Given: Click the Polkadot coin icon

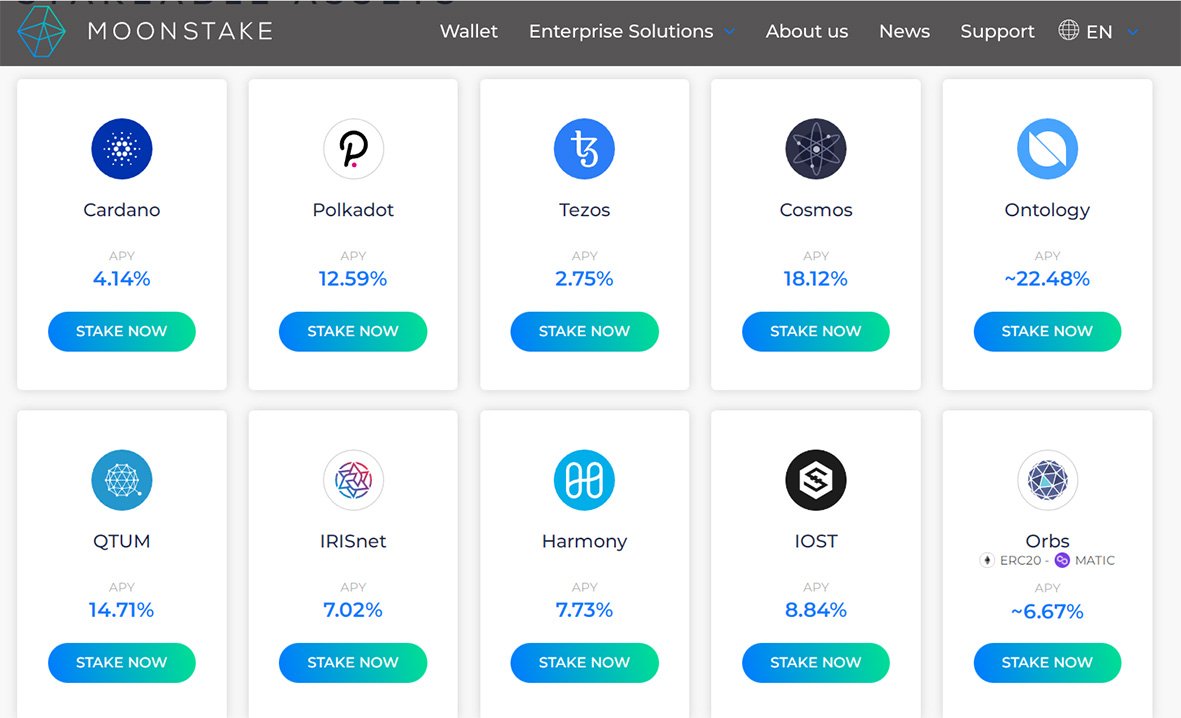Looking at the screenshot, I should [x=353, y=149].
